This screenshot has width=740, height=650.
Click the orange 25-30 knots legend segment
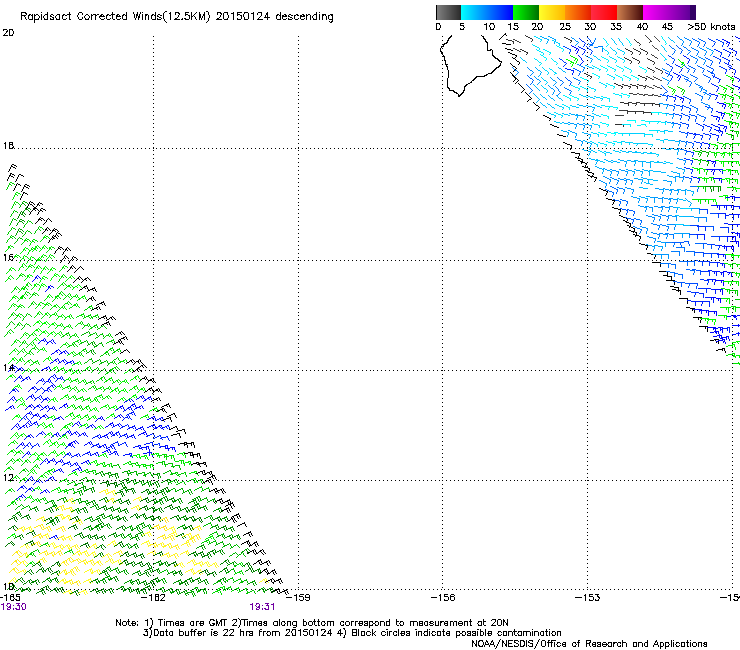coord(578,12)
